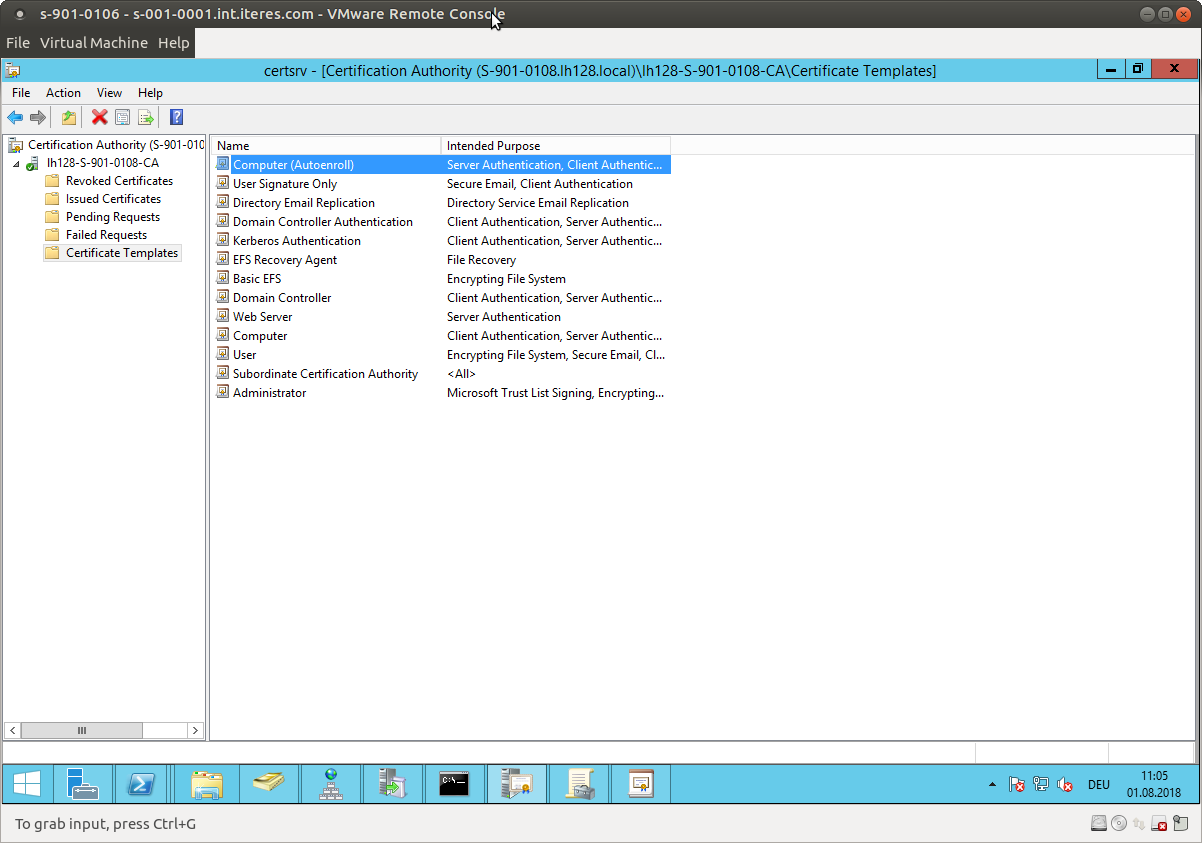Launch Windows PowerShell from the taskbar
This screenshot has height=843, width=1202.
pos(141,784)
